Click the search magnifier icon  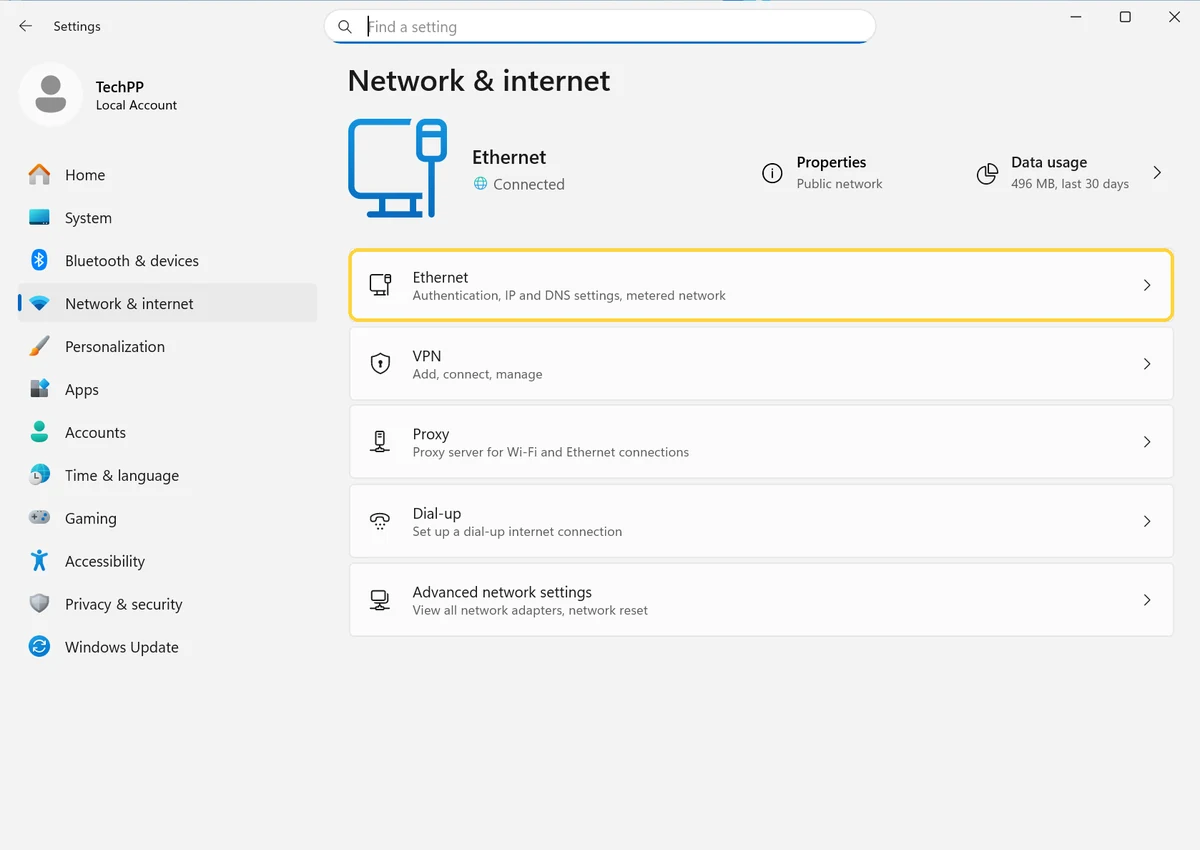345,27
